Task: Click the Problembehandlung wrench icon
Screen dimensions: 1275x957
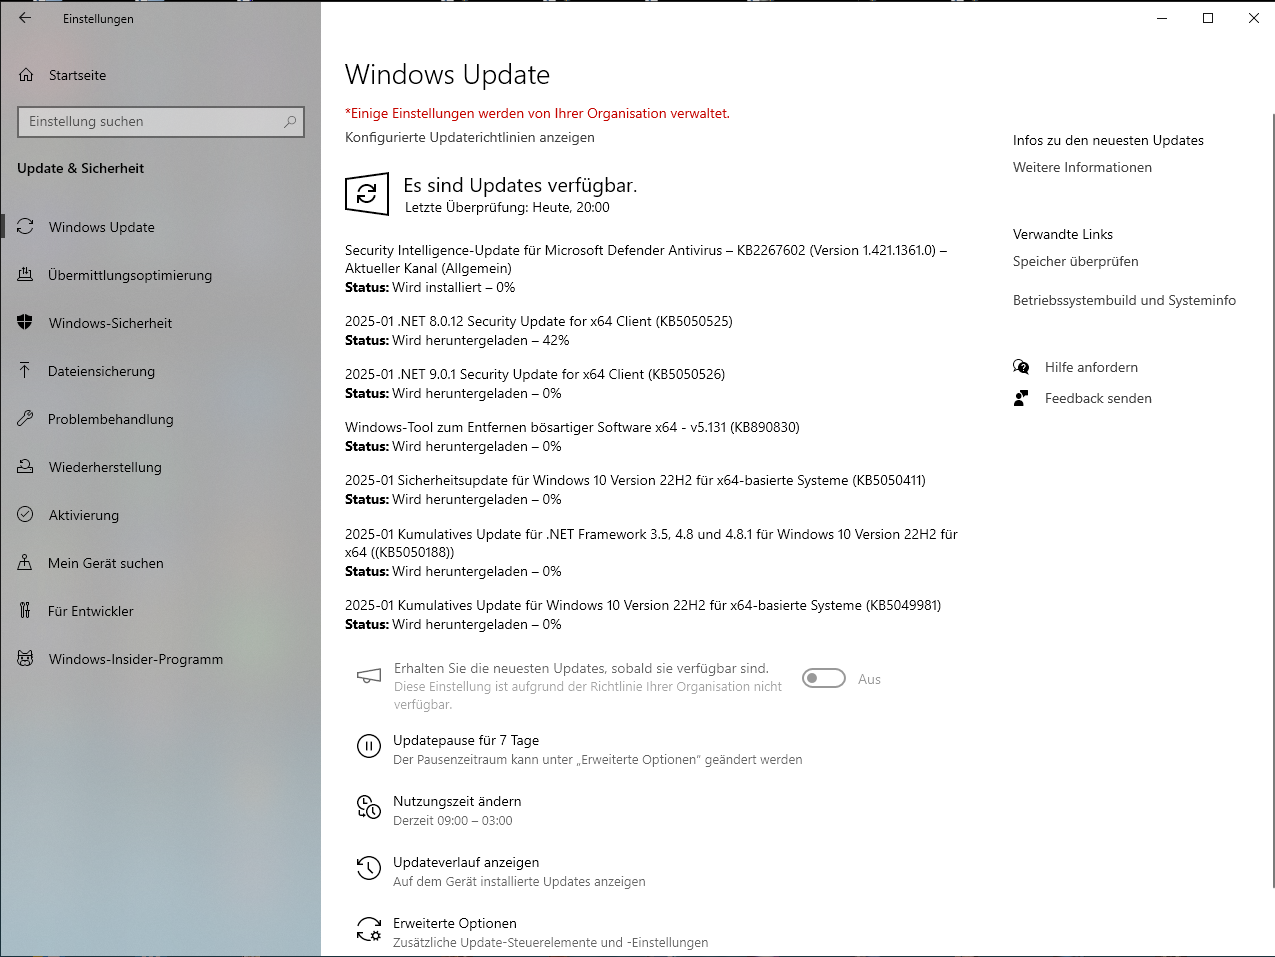Action: click(25, 419)
